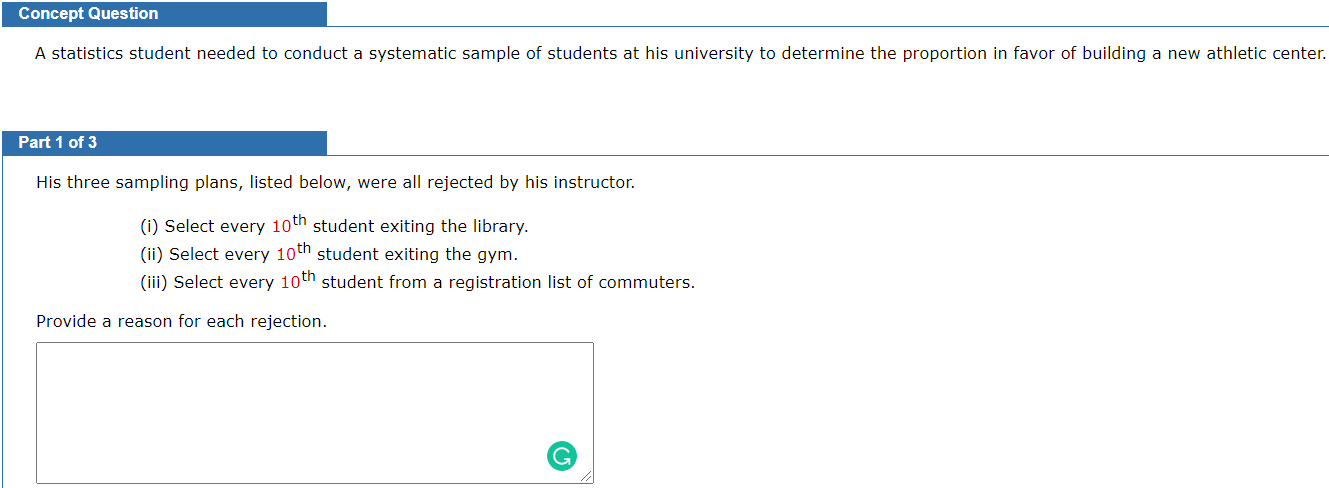This screenshot has width=1329, height=488.
Task: Click the (iii) label of the third plan
Action: pos(154,283)
